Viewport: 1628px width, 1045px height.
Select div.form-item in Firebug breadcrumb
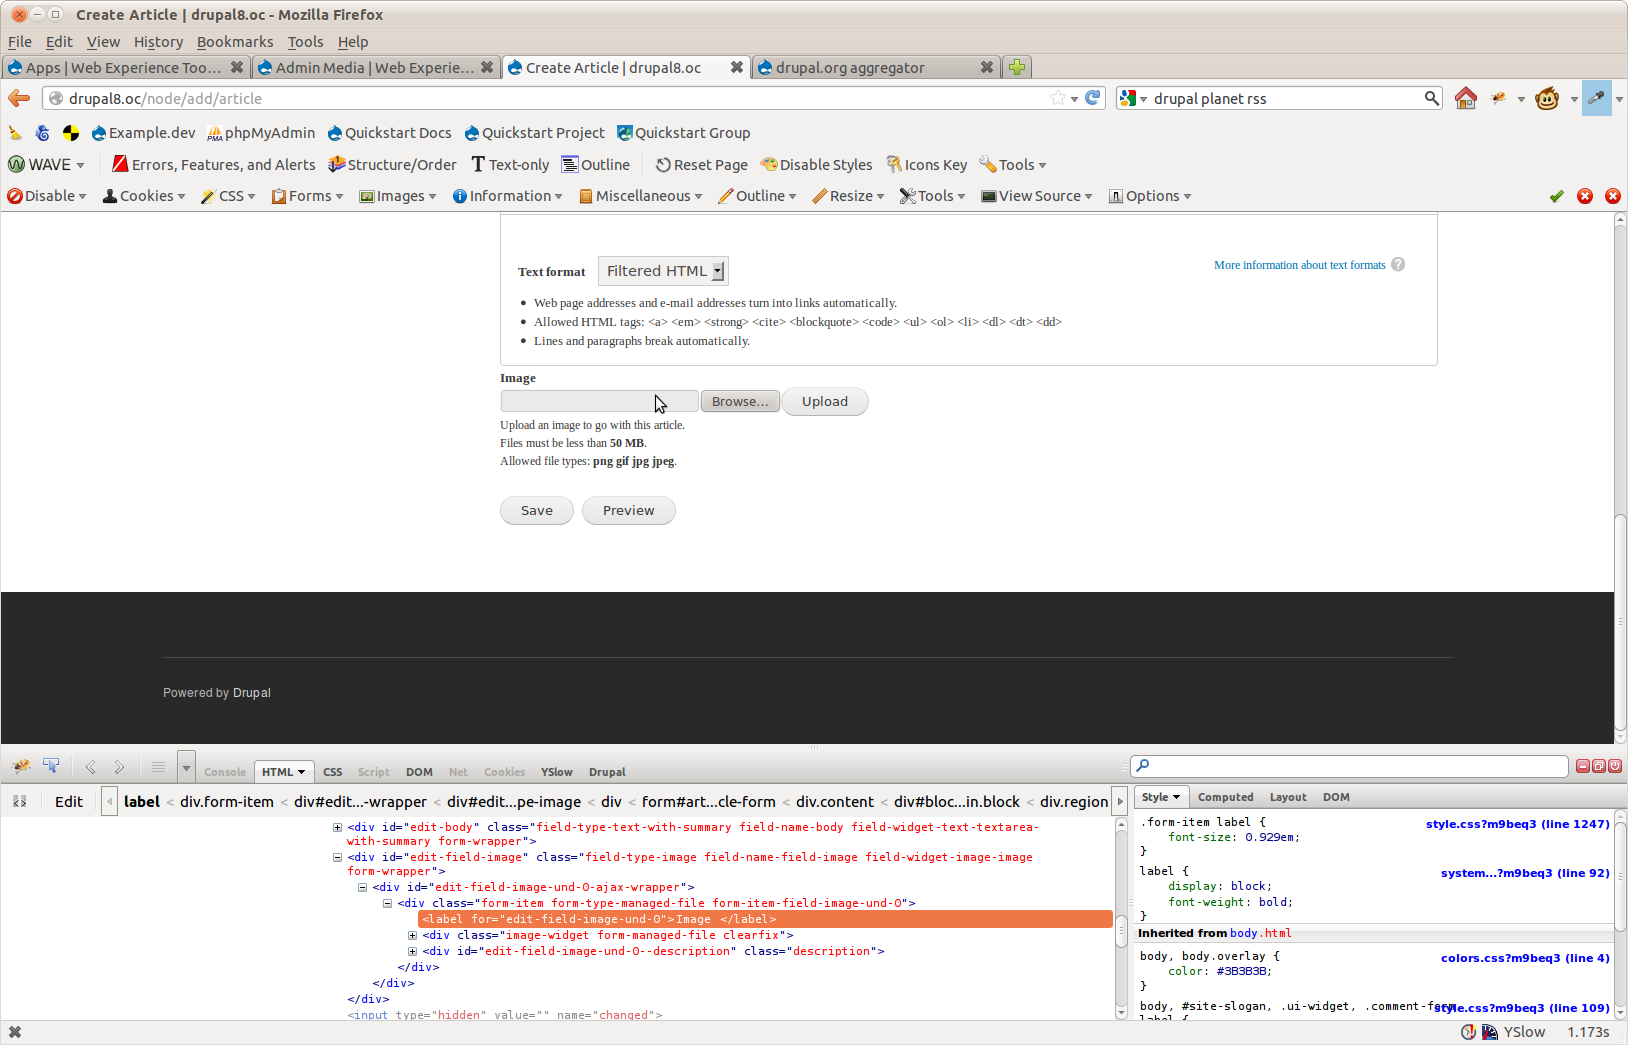click(227, 801)
